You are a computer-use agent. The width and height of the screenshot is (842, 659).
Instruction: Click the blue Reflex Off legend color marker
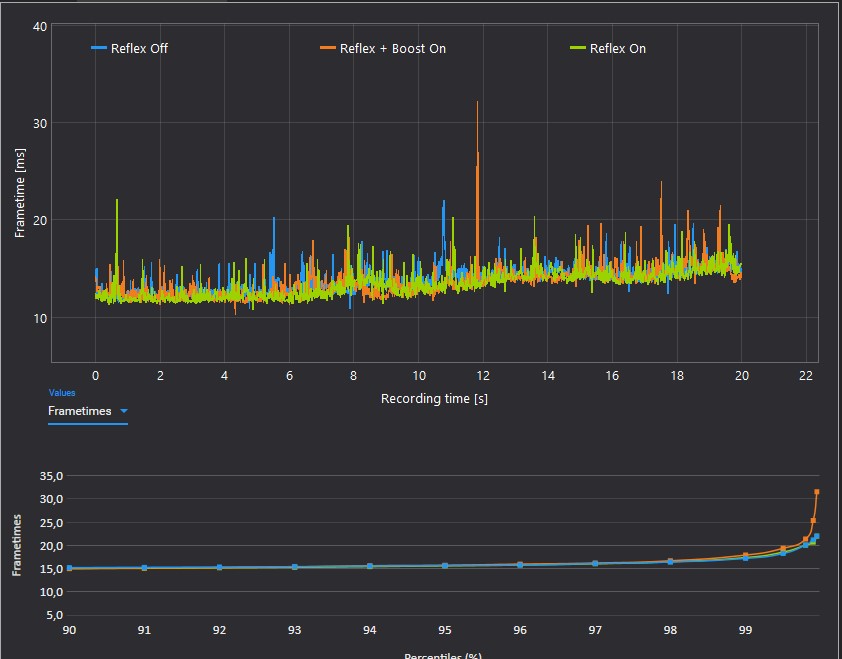tap(99, 48)
